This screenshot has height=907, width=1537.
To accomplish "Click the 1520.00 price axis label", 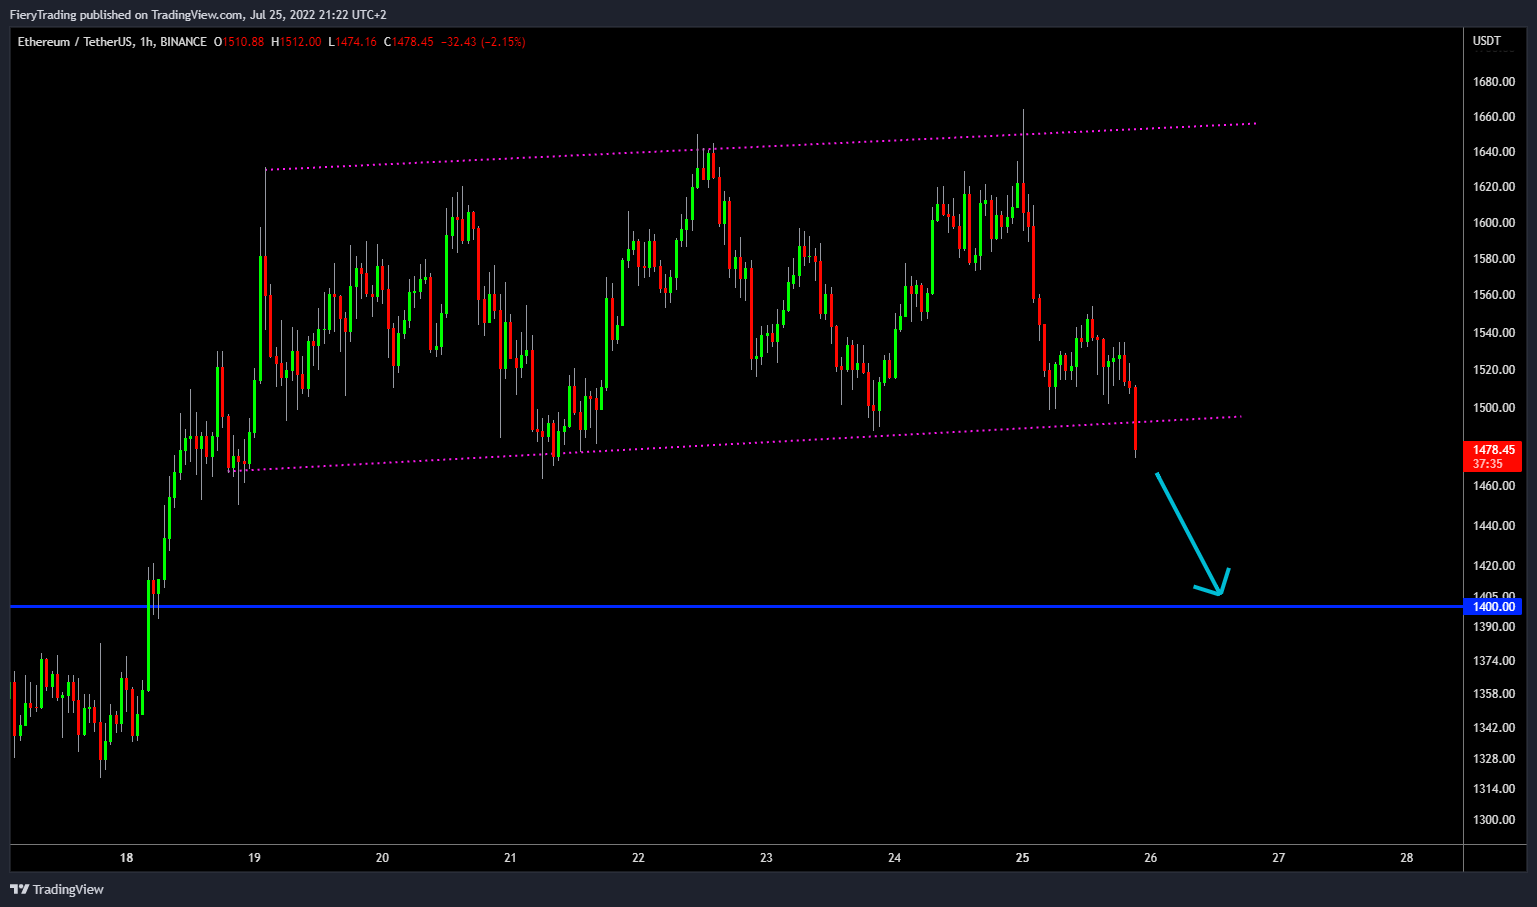I will [x=1493, y=370].
